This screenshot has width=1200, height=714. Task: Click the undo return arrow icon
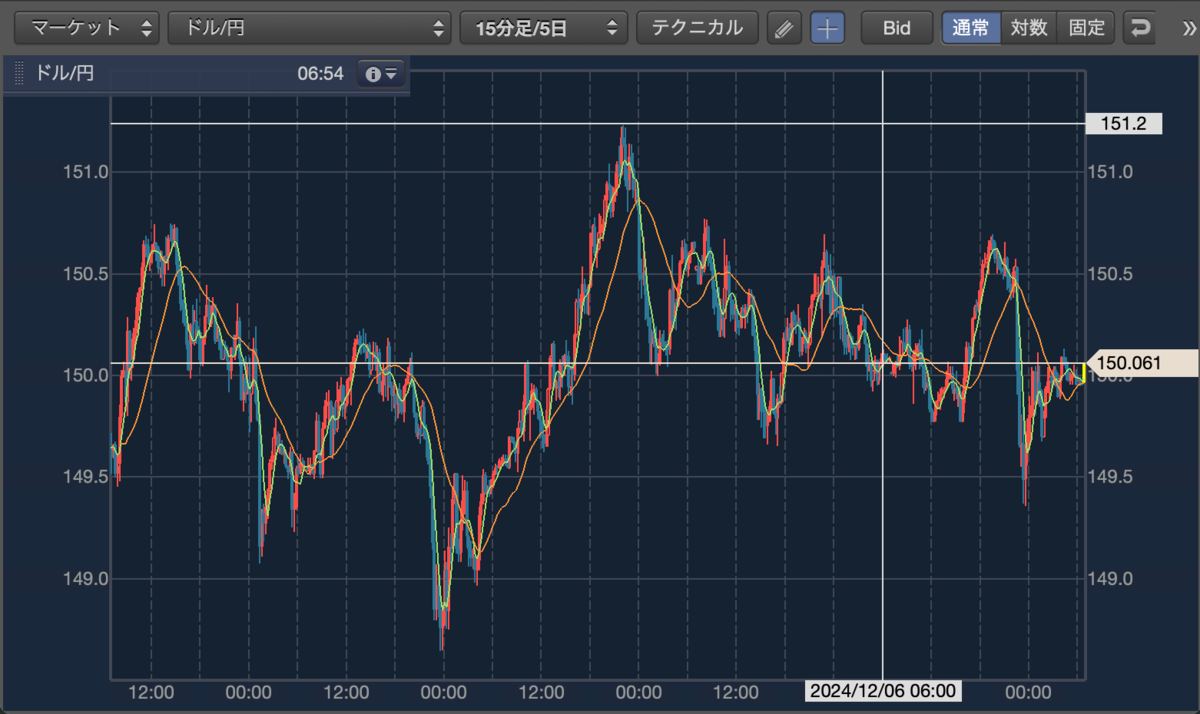coord(1139,28)
